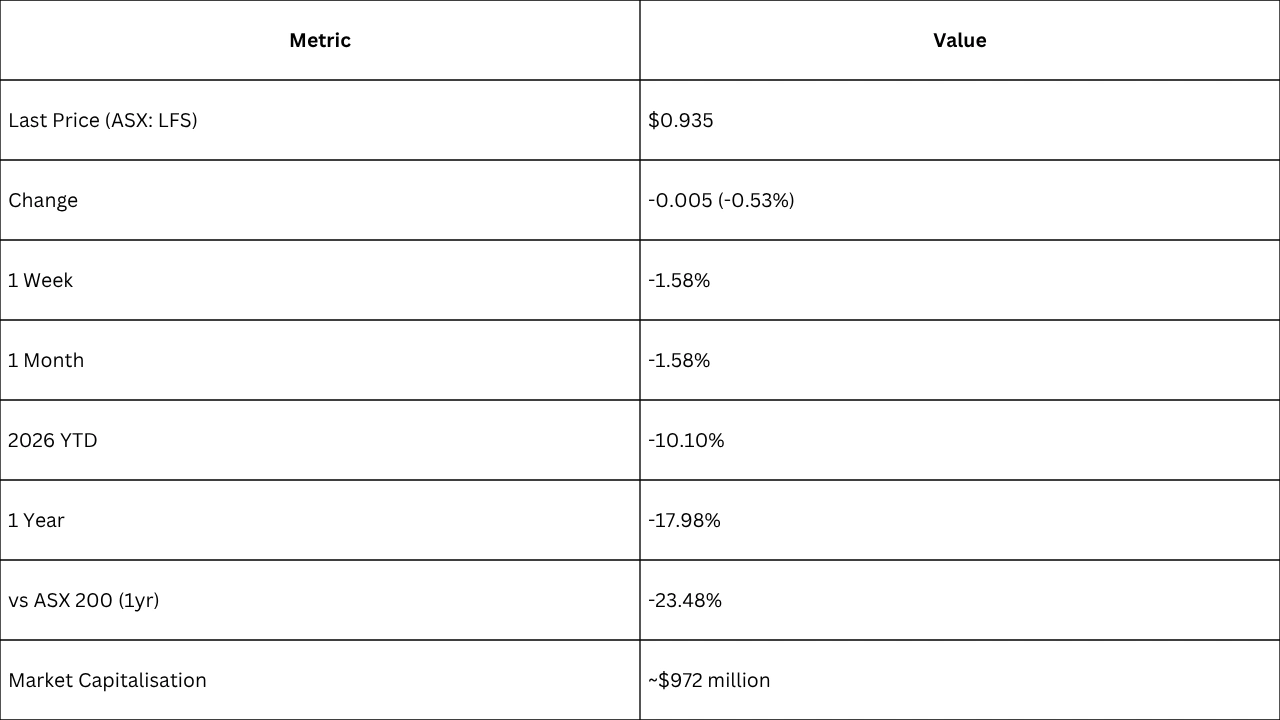
Task: Click the 2026 YTD label cell
Action: (x=53, y=440)
